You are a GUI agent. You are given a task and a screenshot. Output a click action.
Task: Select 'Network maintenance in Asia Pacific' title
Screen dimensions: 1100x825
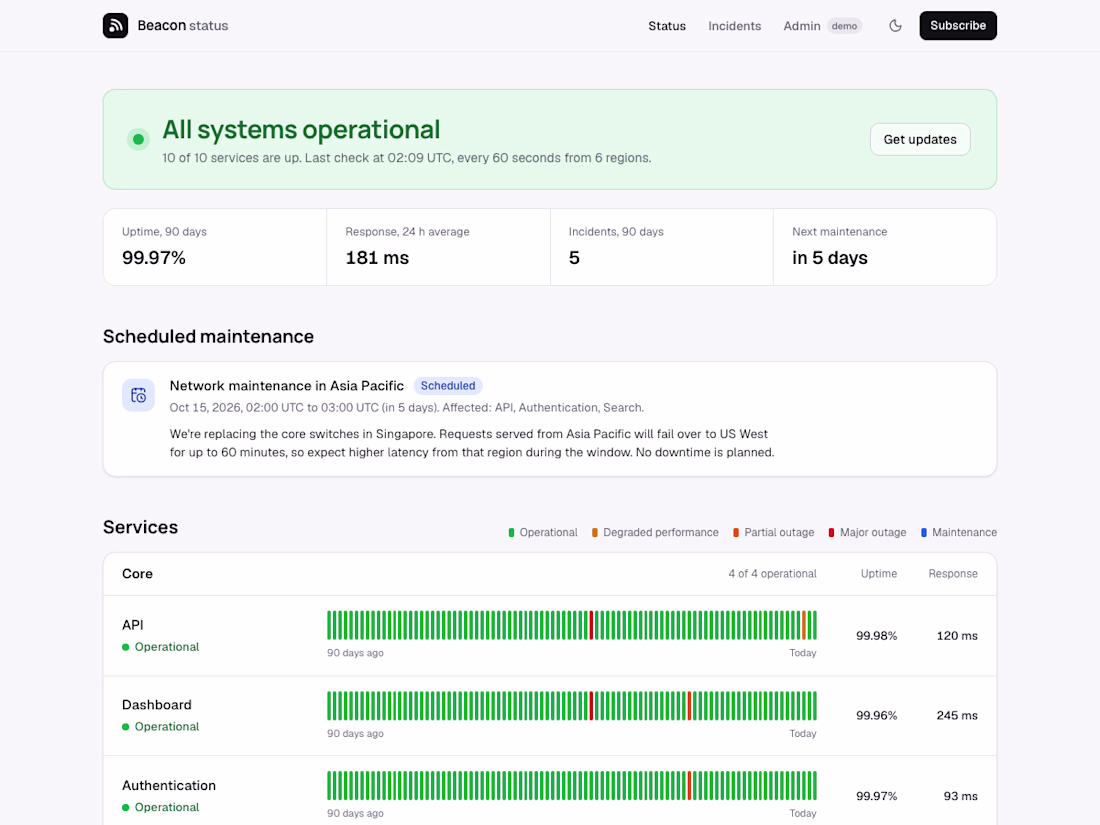point(286,386)
